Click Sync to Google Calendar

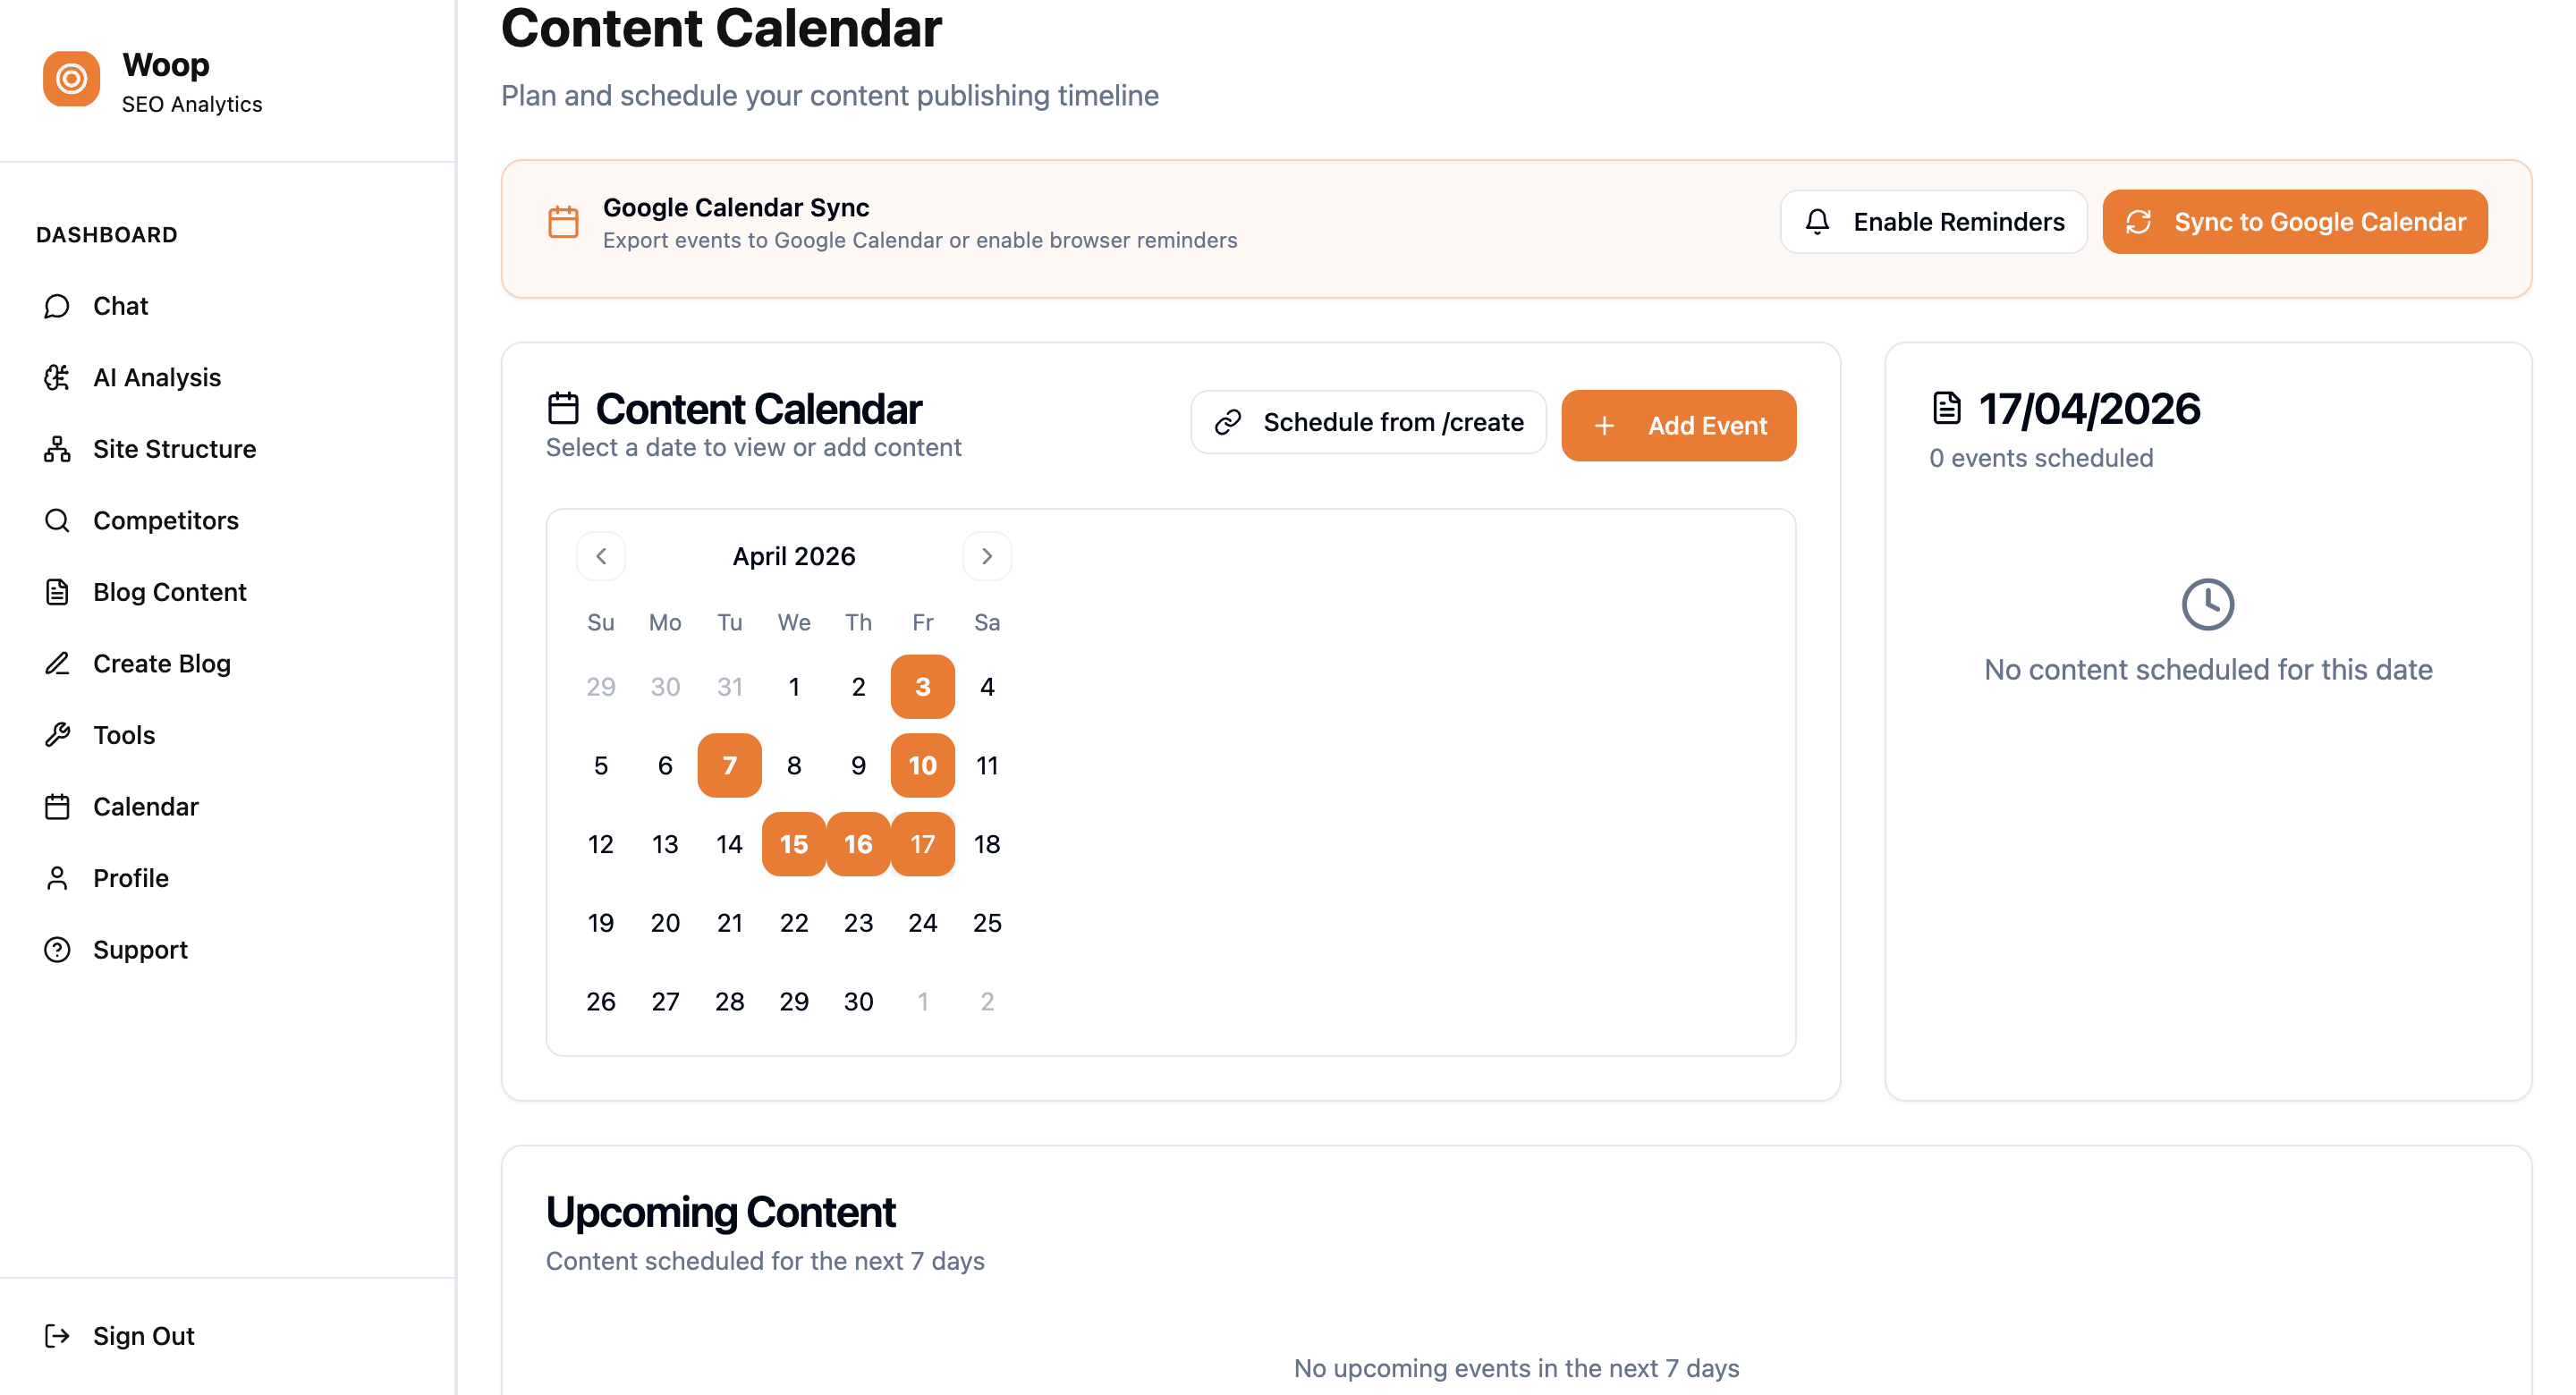pos(2294,222)
